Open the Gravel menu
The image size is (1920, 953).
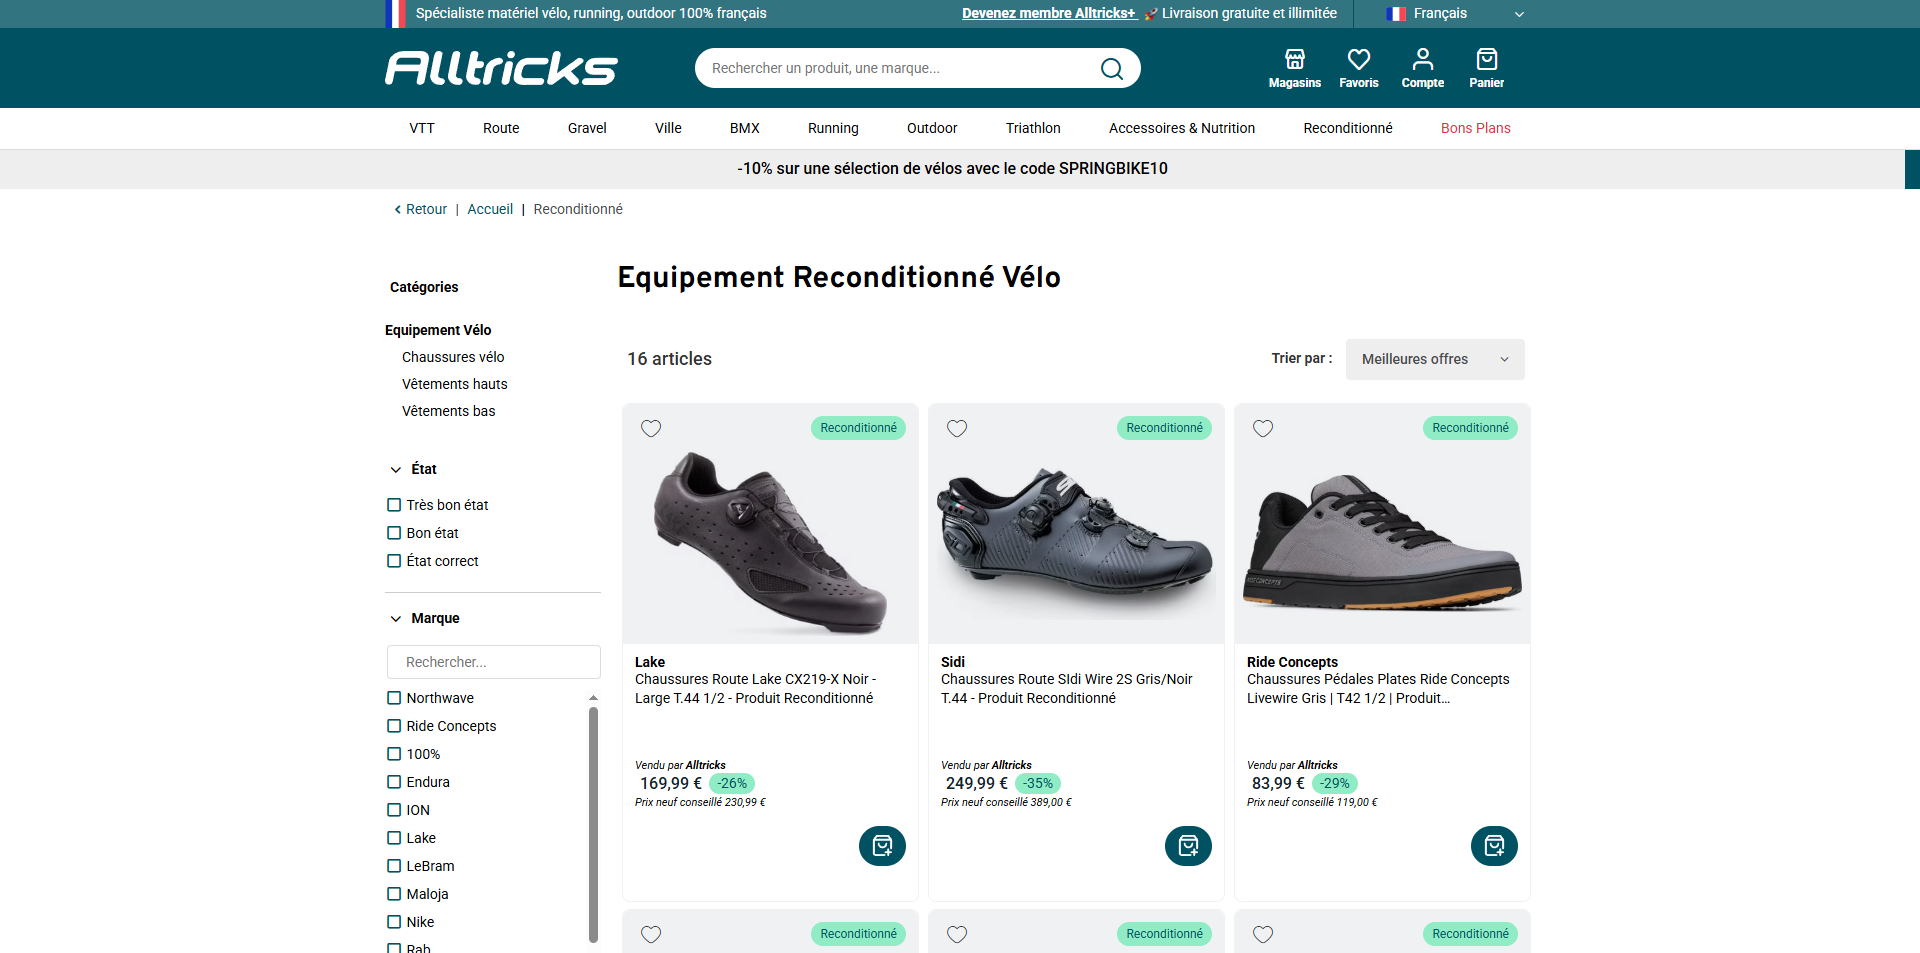[x=587, y=128]
